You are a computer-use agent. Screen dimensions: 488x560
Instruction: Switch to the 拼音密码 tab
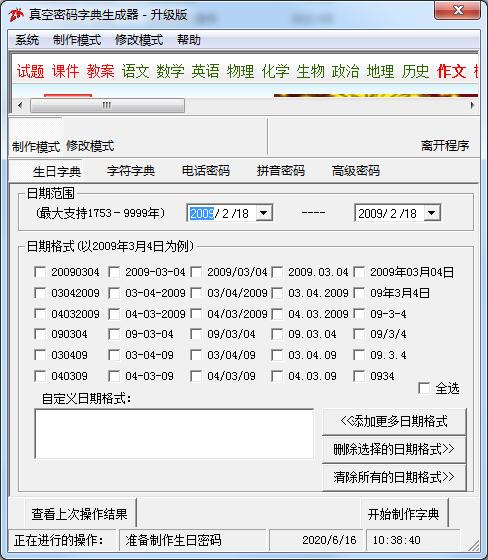pos(281,171)
